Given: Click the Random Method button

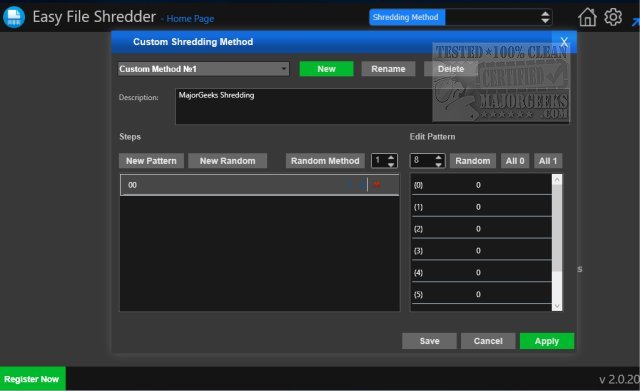Looking at the screenshot, I should [x=325, y=161].
